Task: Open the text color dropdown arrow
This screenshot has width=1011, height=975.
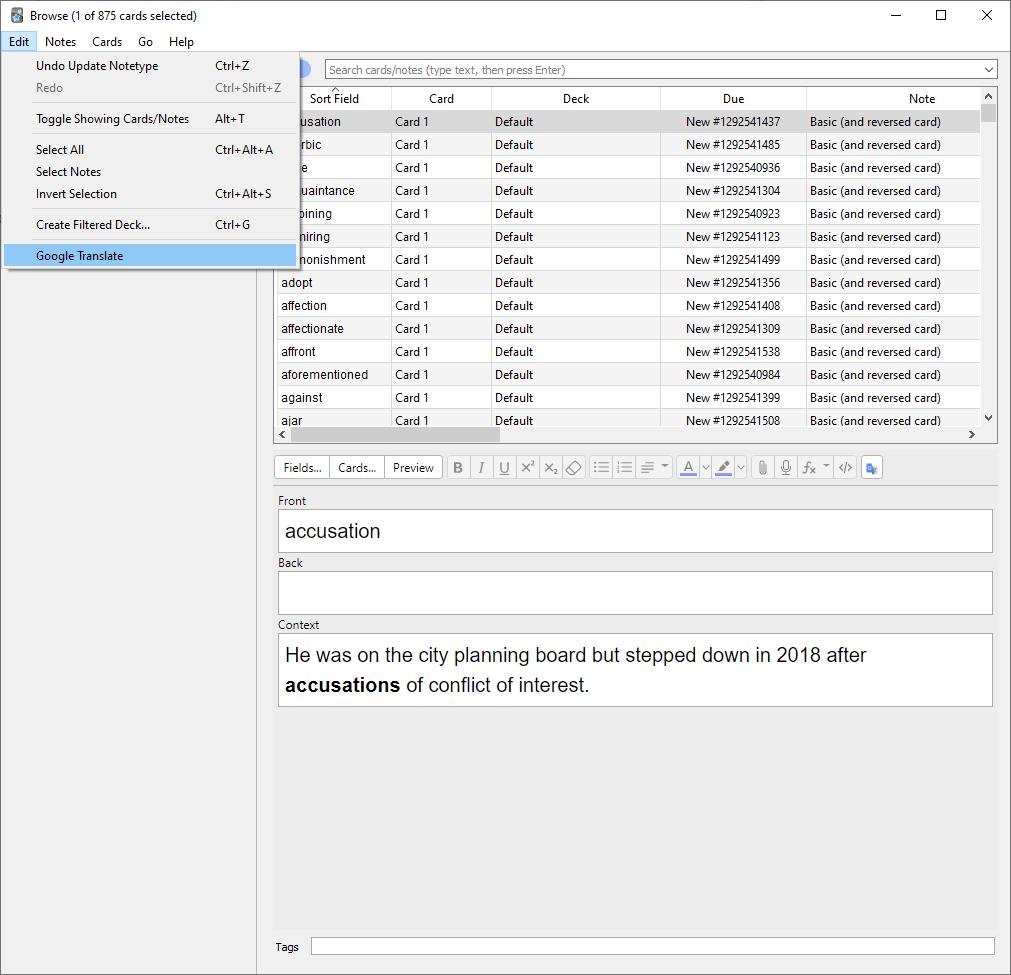Action: click(x=705, y=468)
